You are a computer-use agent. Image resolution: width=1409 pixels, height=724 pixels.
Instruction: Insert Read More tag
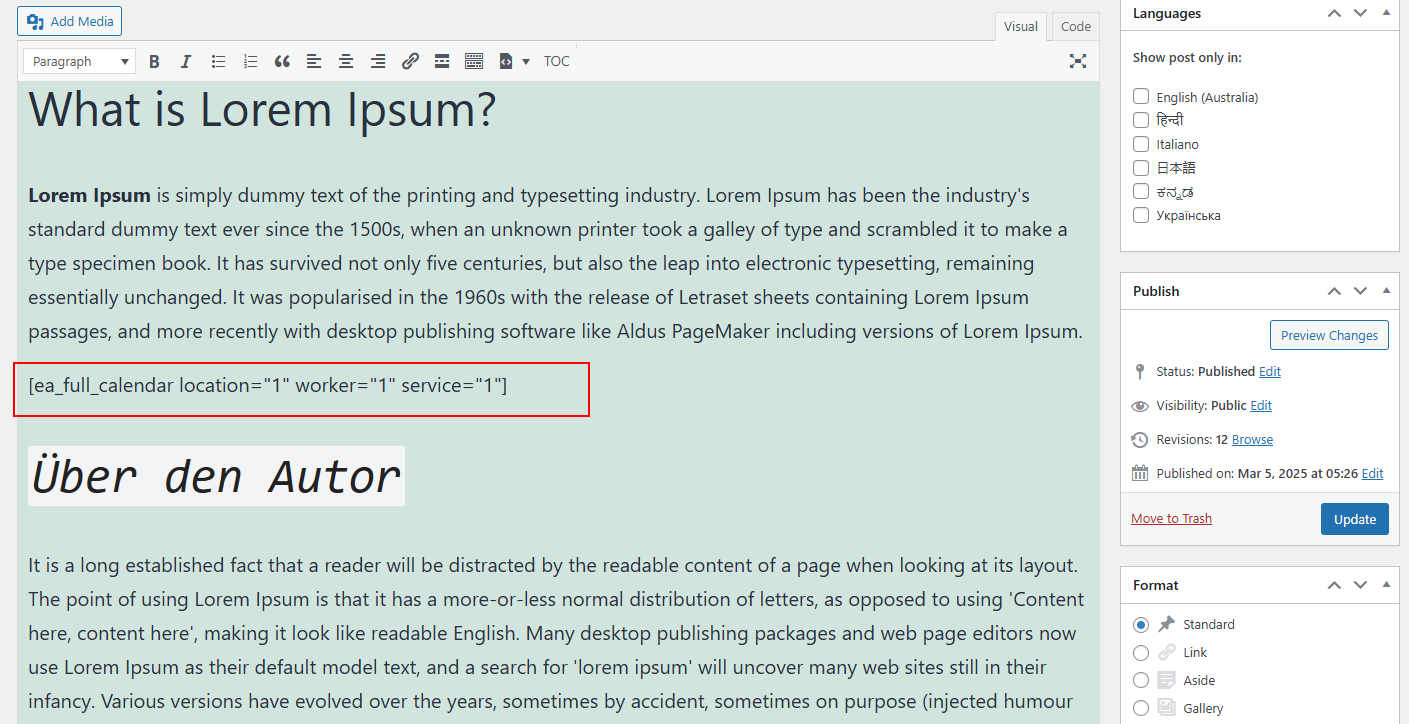click(x=442, y=62)
